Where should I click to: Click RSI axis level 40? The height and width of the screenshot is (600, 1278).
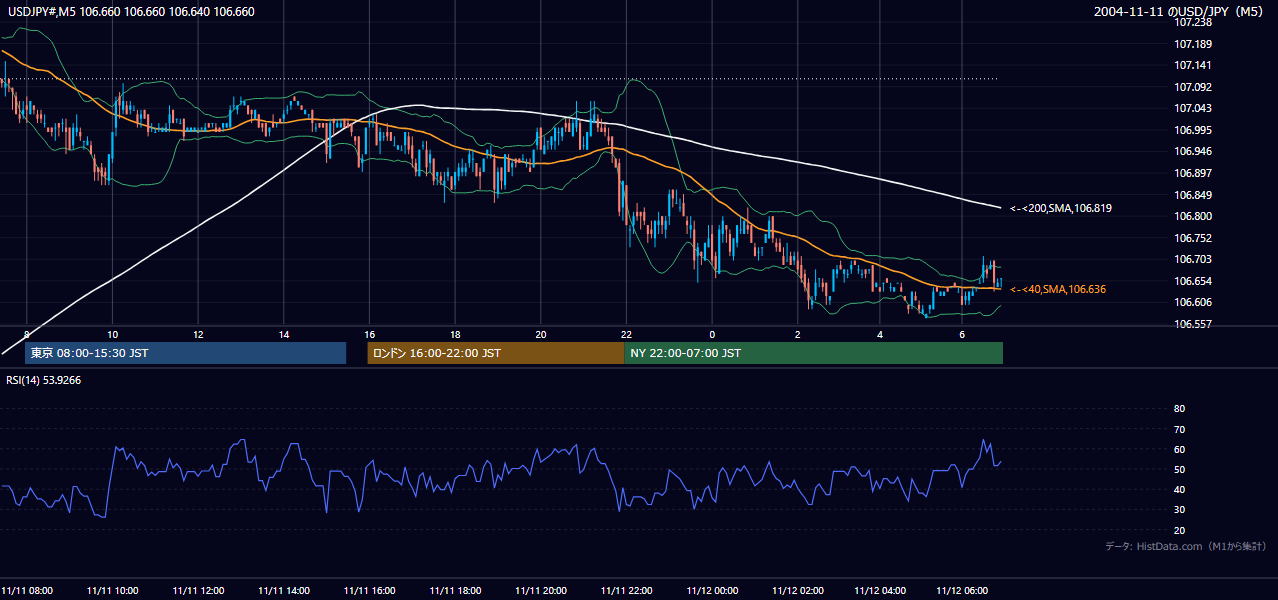pos(1179,489)
